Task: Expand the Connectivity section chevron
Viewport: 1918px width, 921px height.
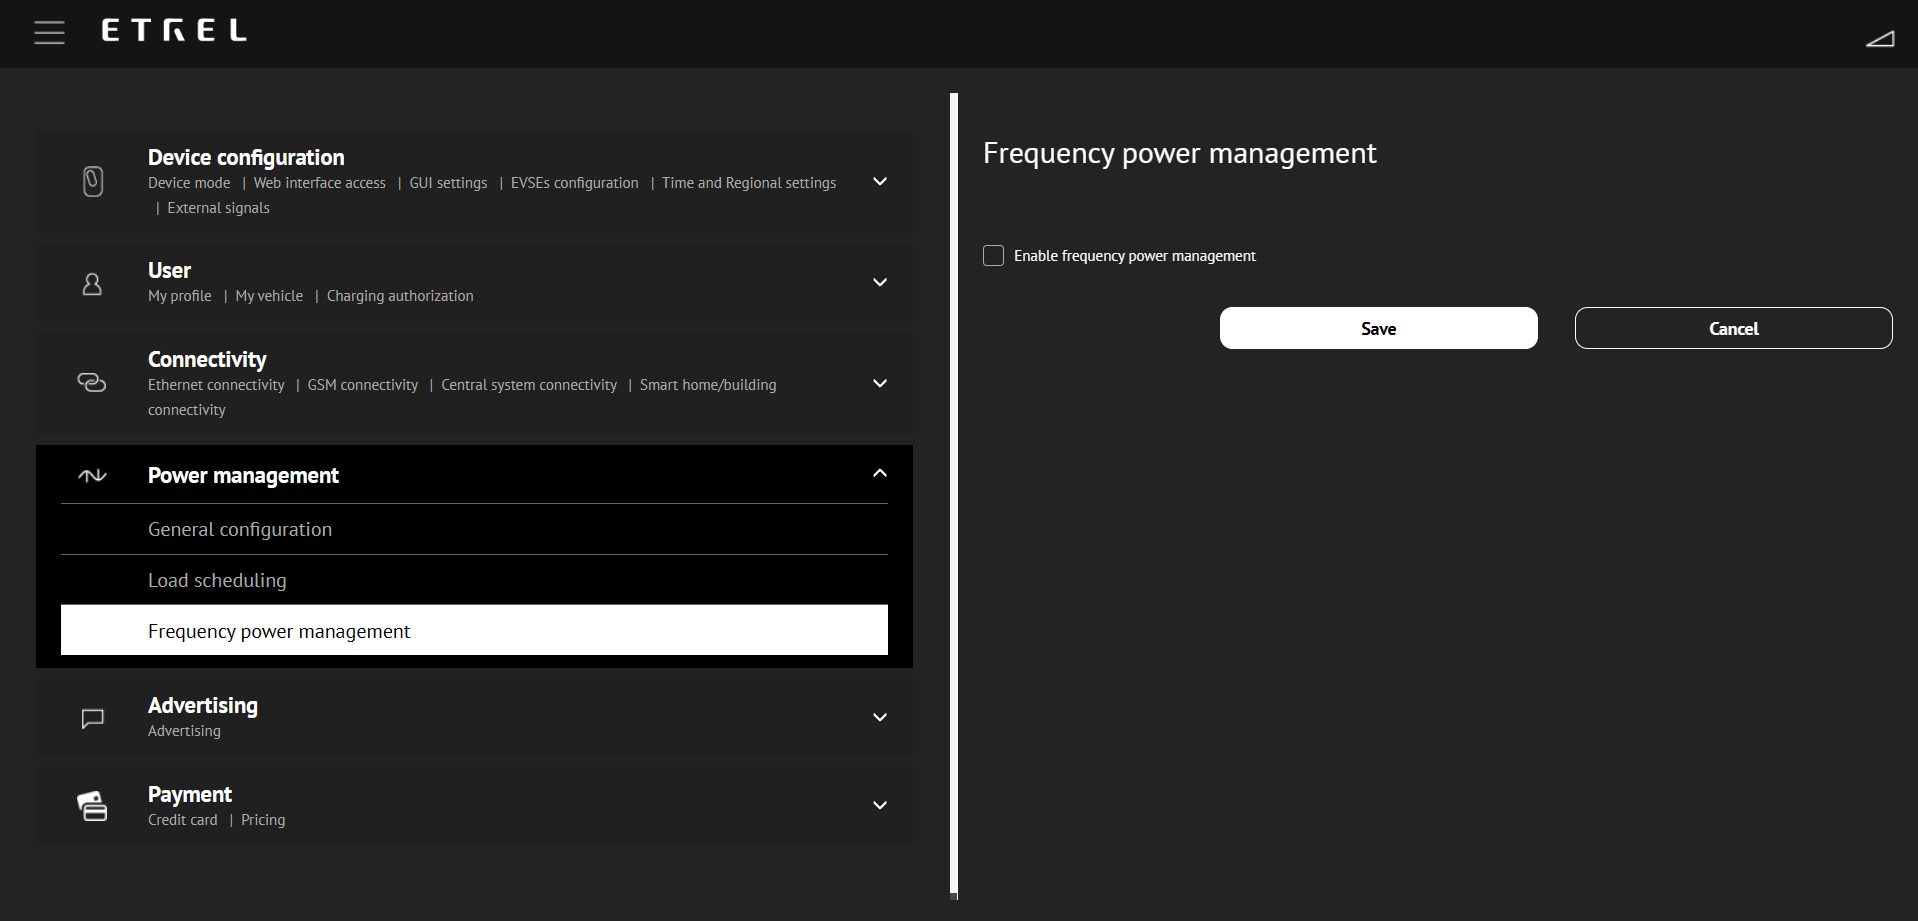Action: [880, 383]
